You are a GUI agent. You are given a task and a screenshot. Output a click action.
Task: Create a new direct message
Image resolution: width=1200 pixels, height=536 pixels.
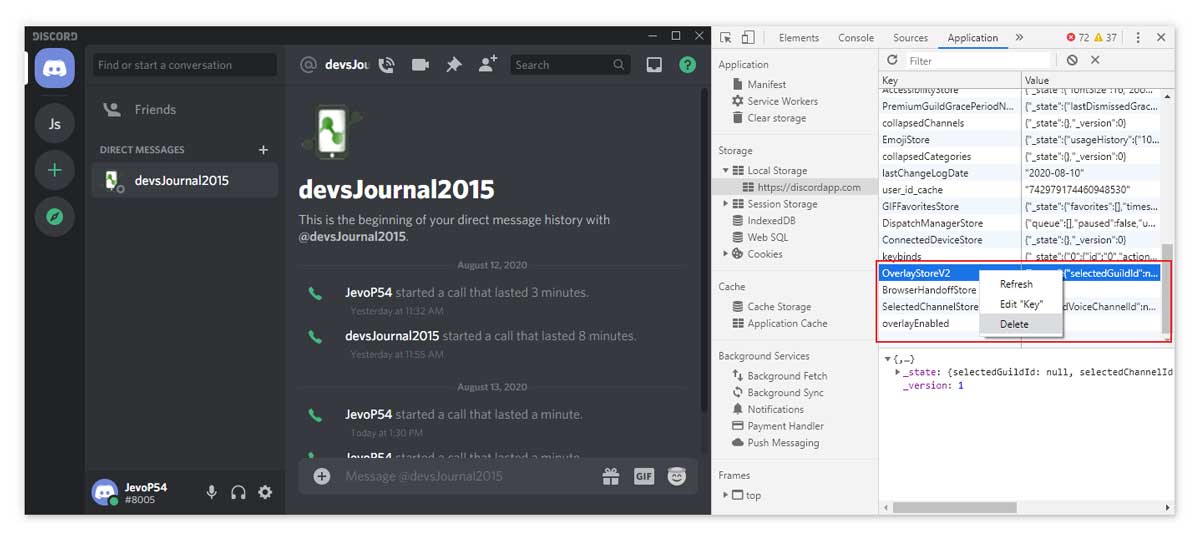pos(264,150)
